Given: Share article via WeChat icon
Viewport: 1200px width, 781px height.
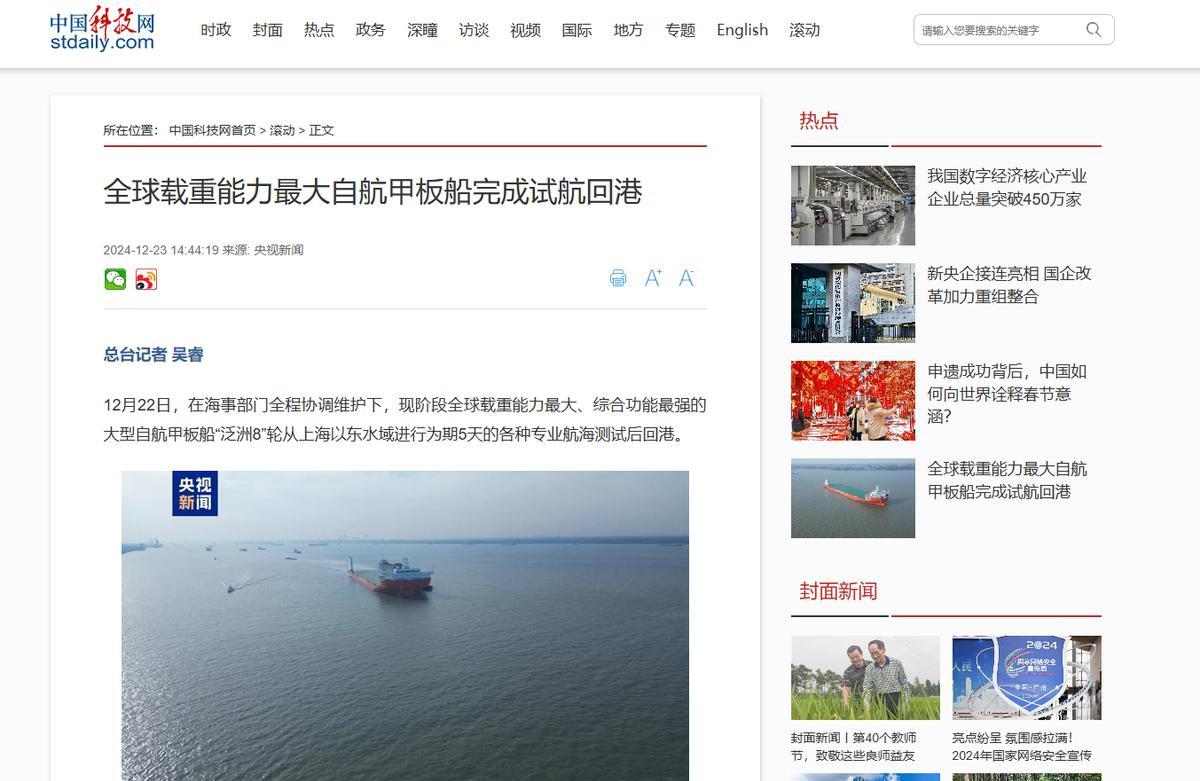Looking at the screenshot, I should [115, 280].
